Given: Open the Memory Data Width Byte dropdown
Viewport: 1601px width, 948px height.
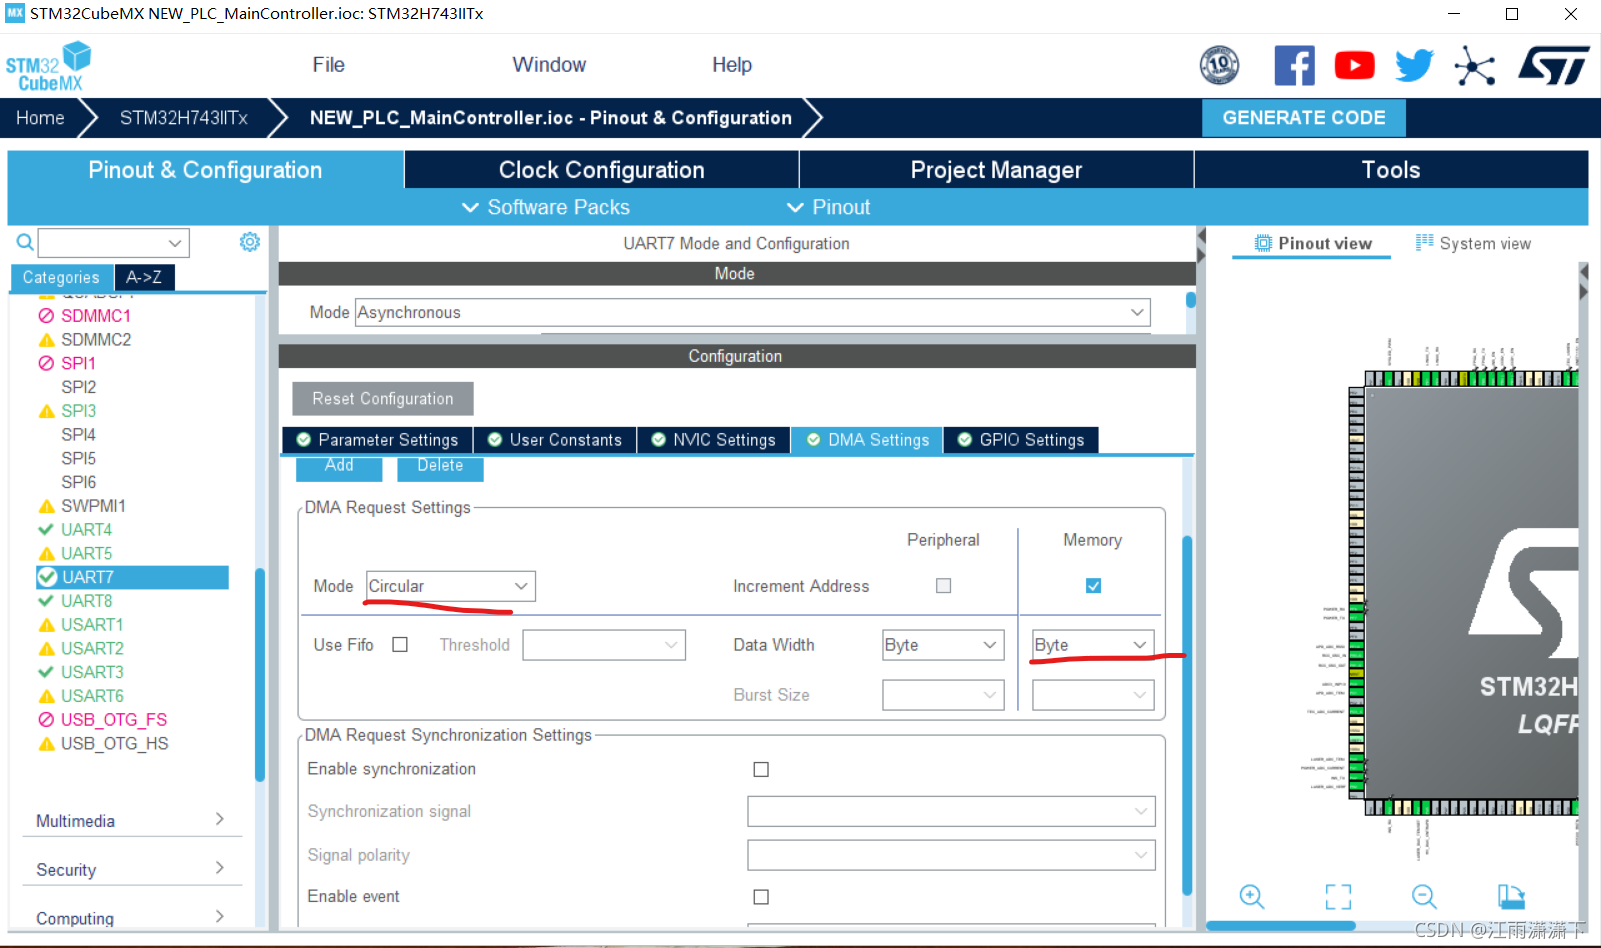Looking at the screenshot, I should [1093, 645].
